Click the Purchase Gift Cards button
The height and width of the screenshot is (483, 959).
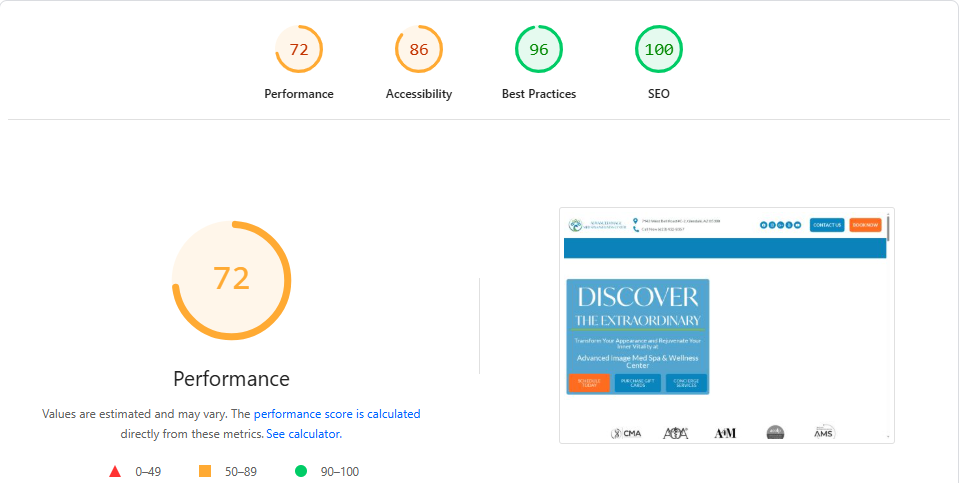click(637, 383)
